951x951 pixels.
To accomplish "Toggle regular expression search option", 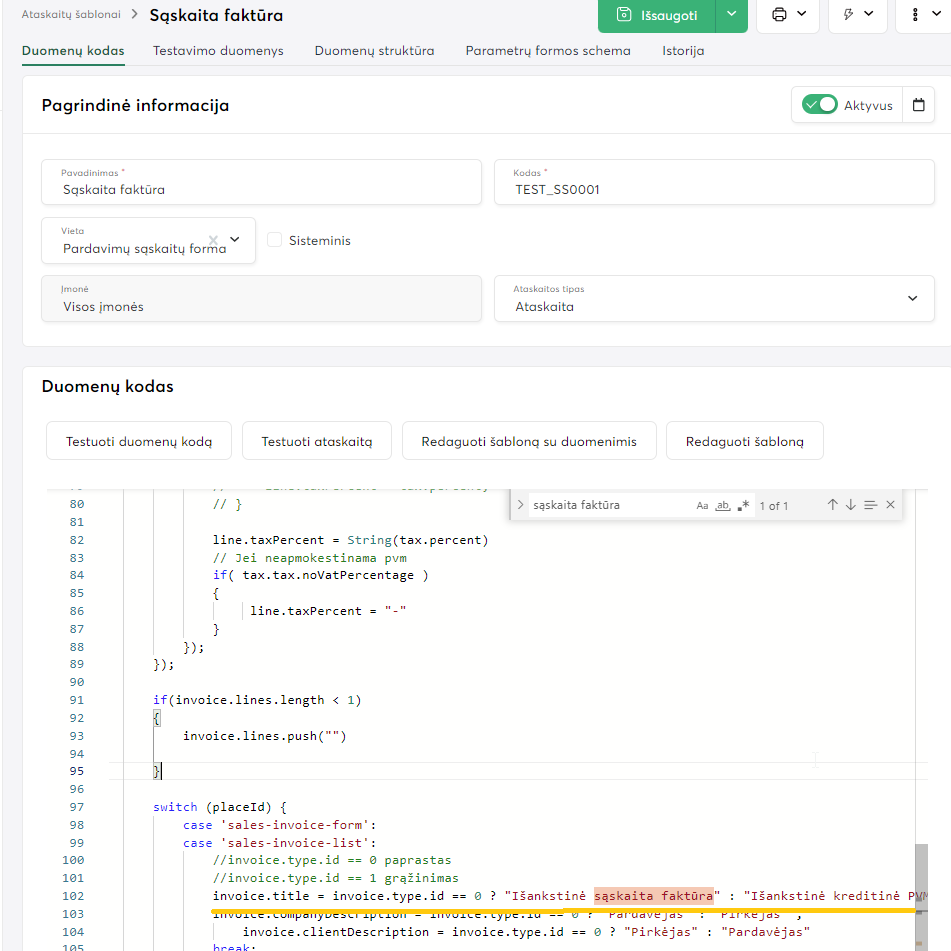I will point(743,506).
